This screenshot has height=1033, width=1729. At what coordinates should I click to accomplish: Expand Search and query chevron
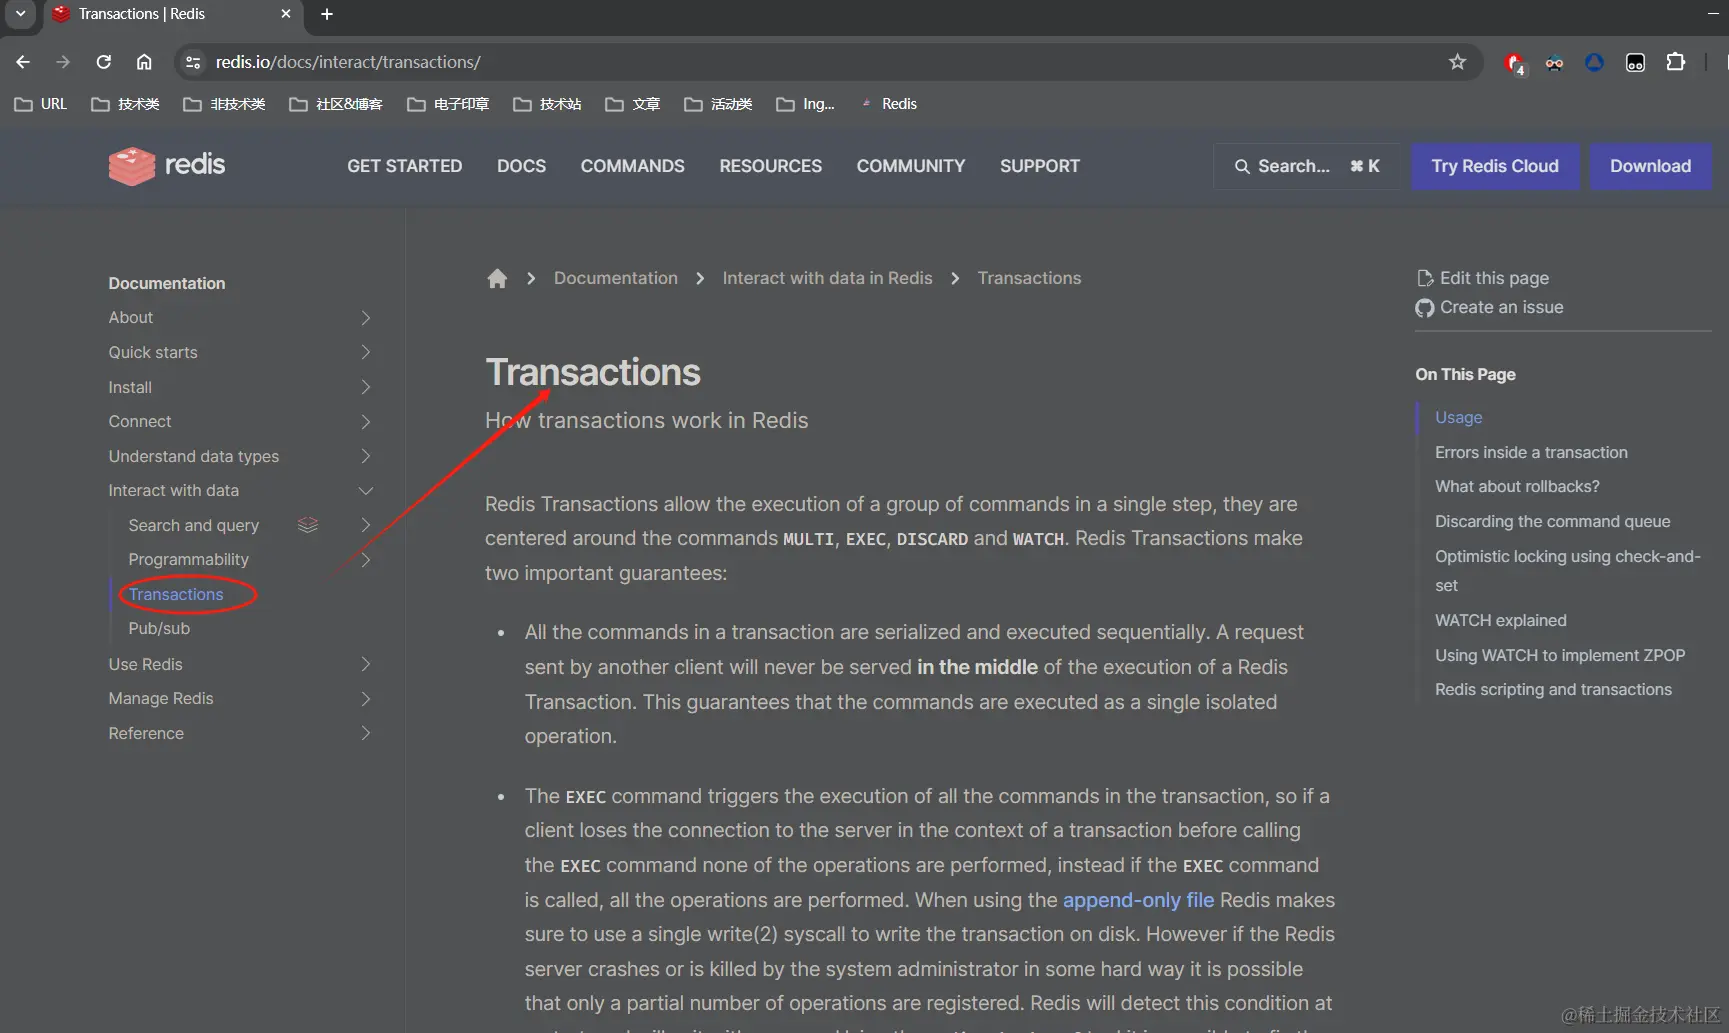[x=365, y=525]
